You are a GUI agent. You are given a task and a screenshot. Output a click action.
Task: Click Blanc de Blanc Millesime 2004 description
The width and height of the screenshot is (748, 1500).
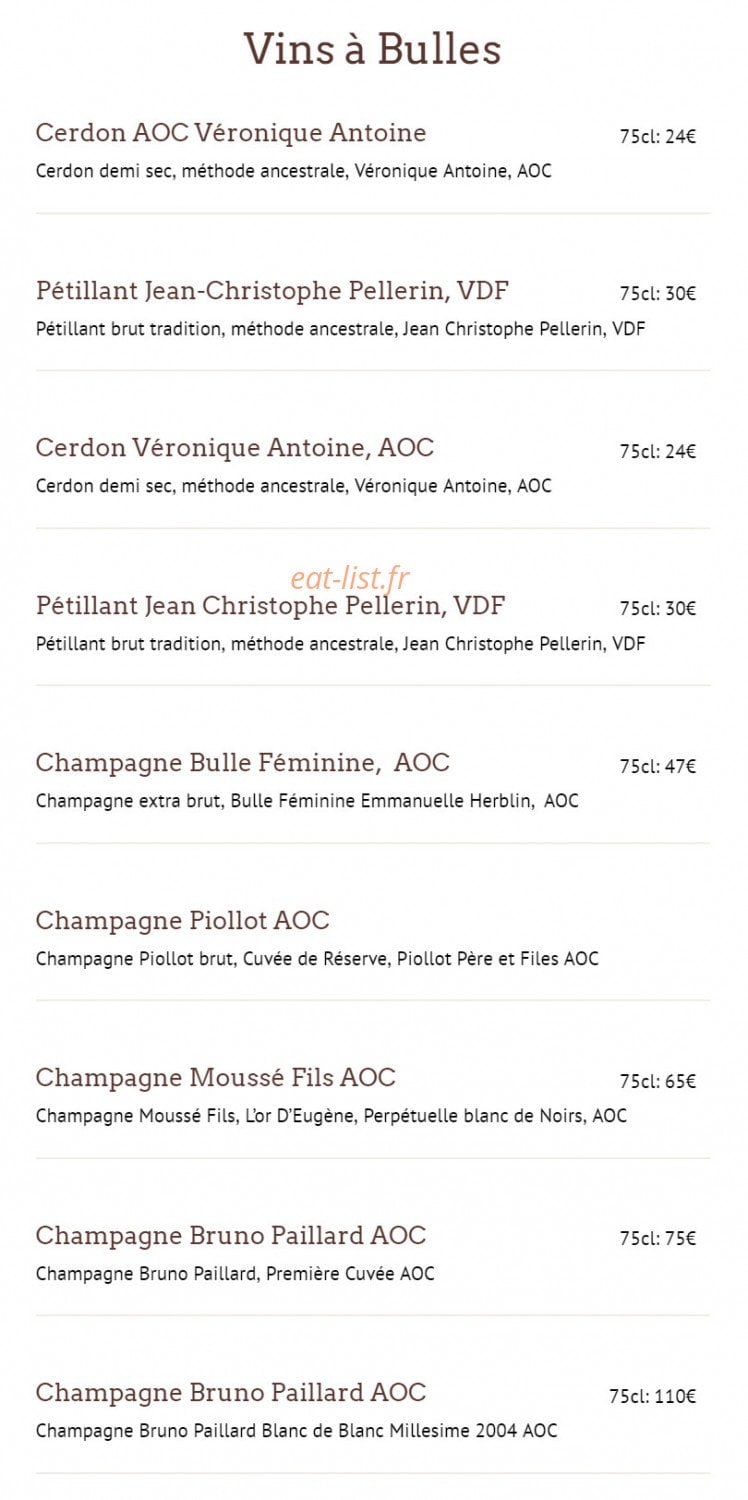pyautogui.click(x=297, y=1431)
